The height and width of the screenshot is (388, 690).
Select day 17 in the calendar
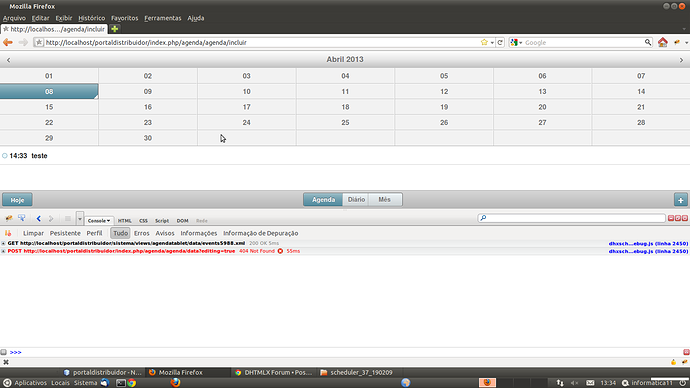pos(246,107)
